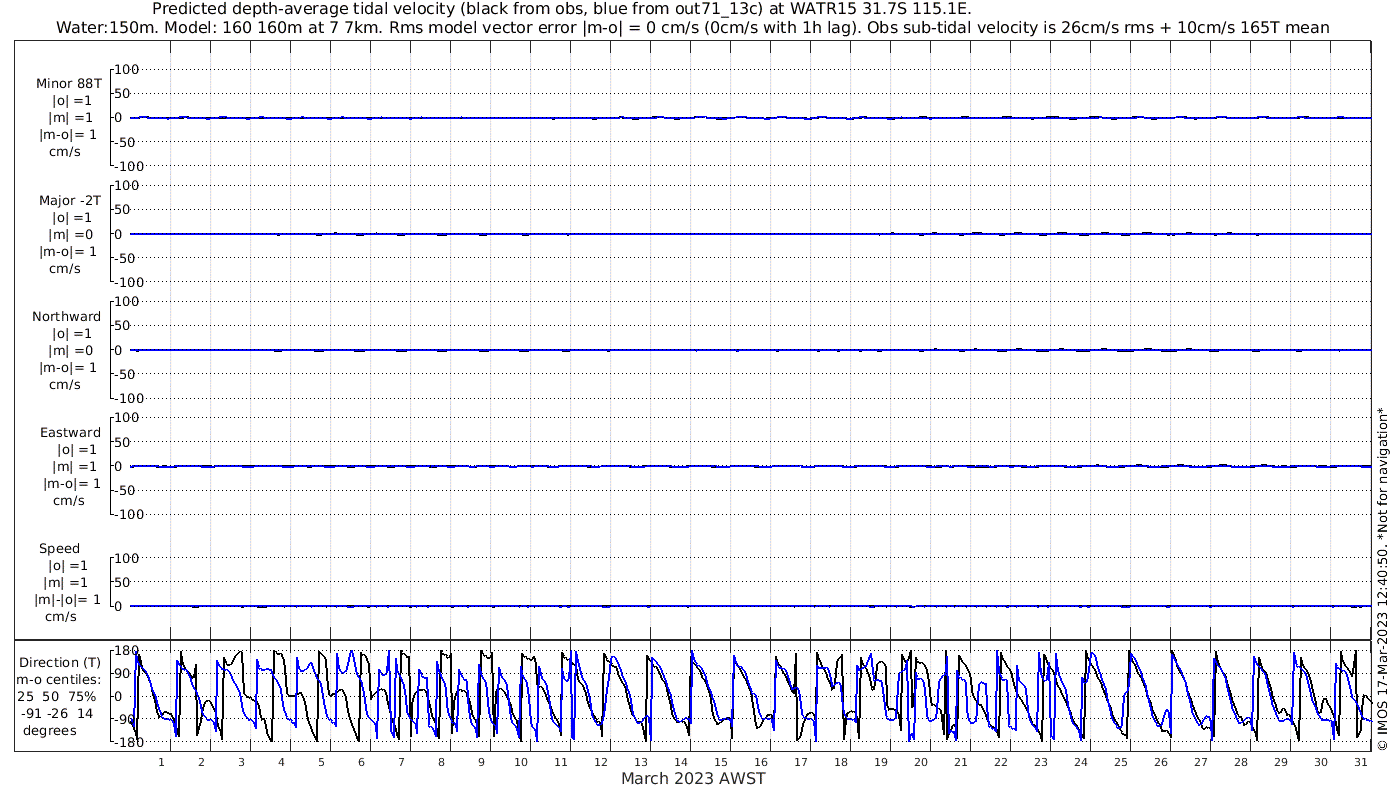Click the "Speed" panel label
Viewport: 1400px width, 800px height.
pyautogui.click(x=59, y=548)
